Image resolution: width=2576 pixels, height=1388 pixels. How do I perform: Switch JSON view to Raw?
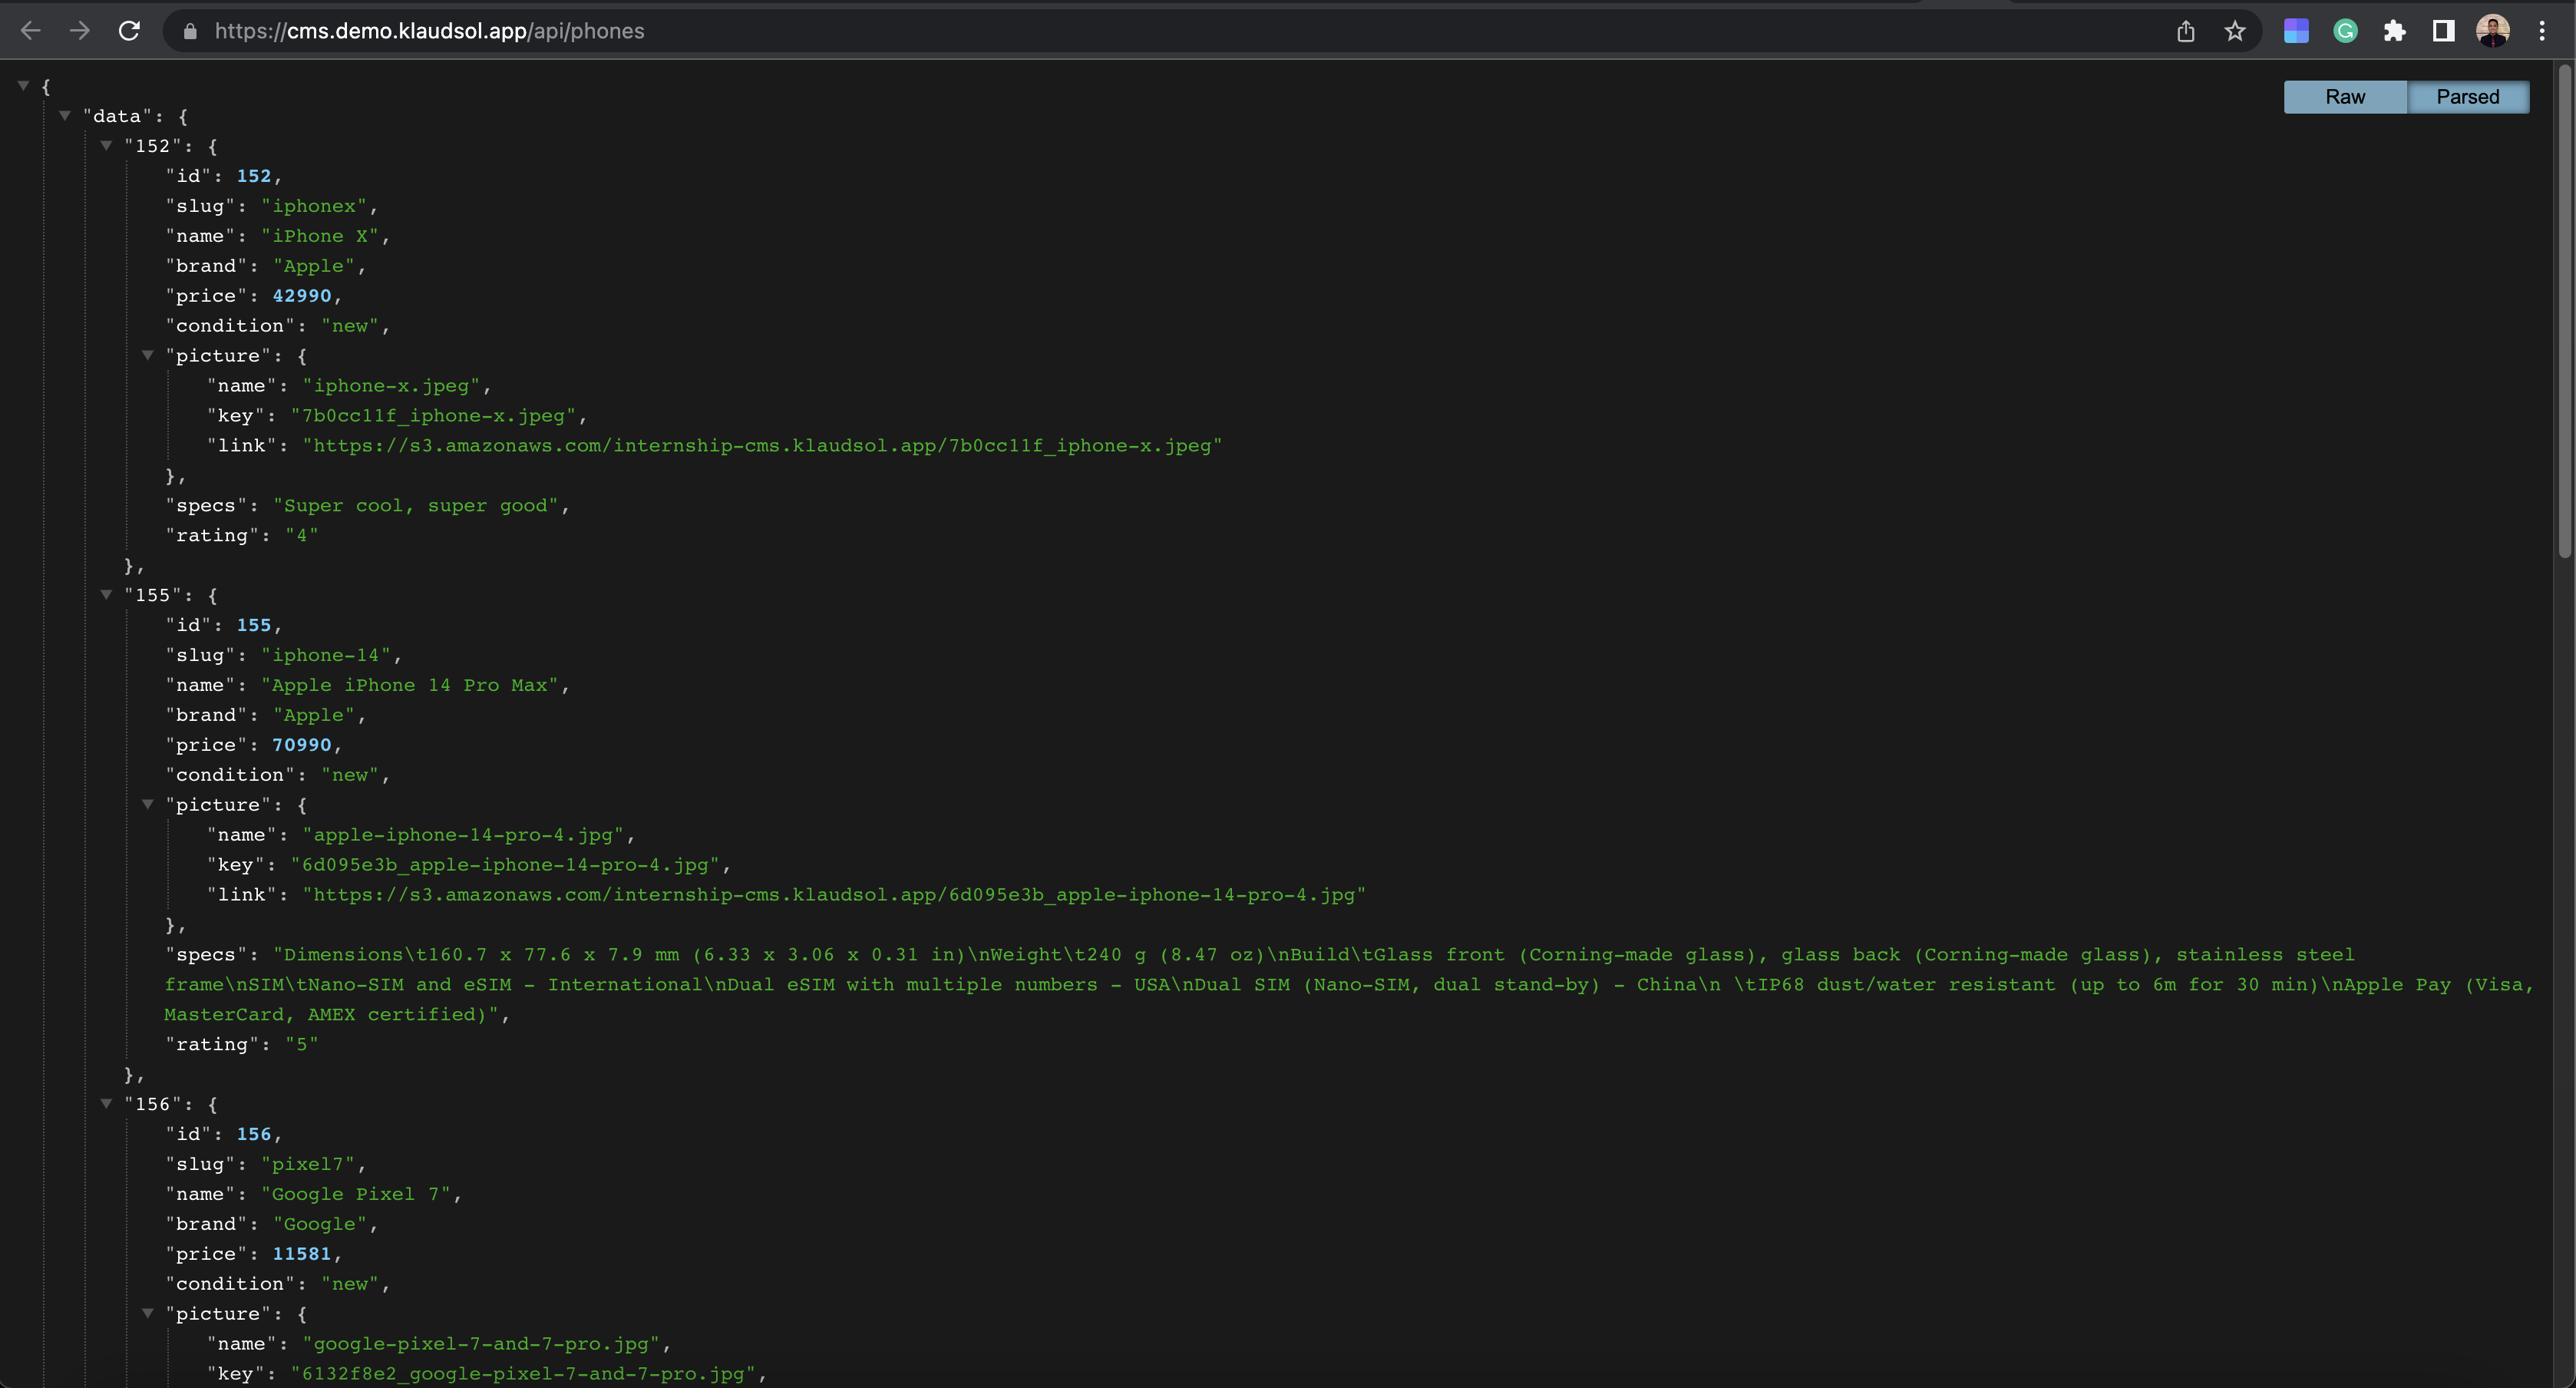pos(2345,96)
